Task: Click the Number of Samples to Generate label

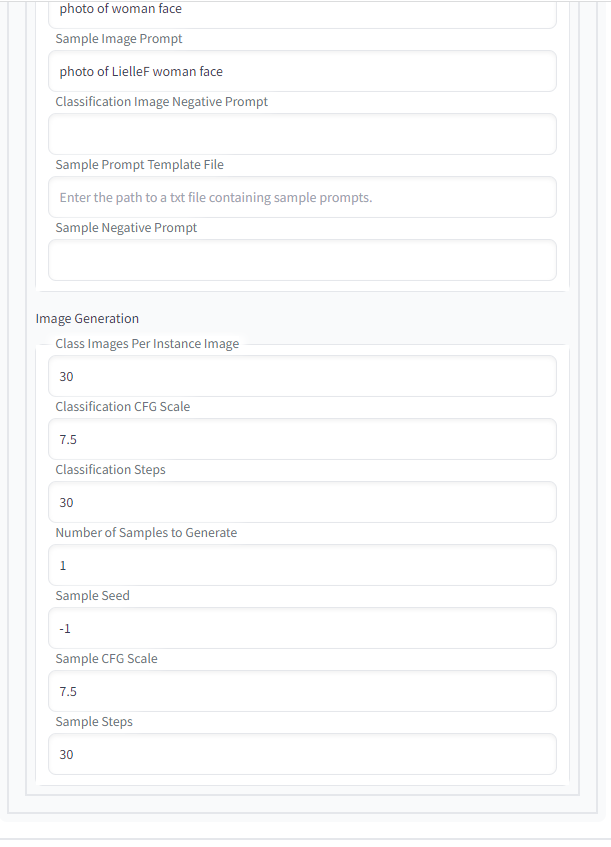Action: coord(146,532)
